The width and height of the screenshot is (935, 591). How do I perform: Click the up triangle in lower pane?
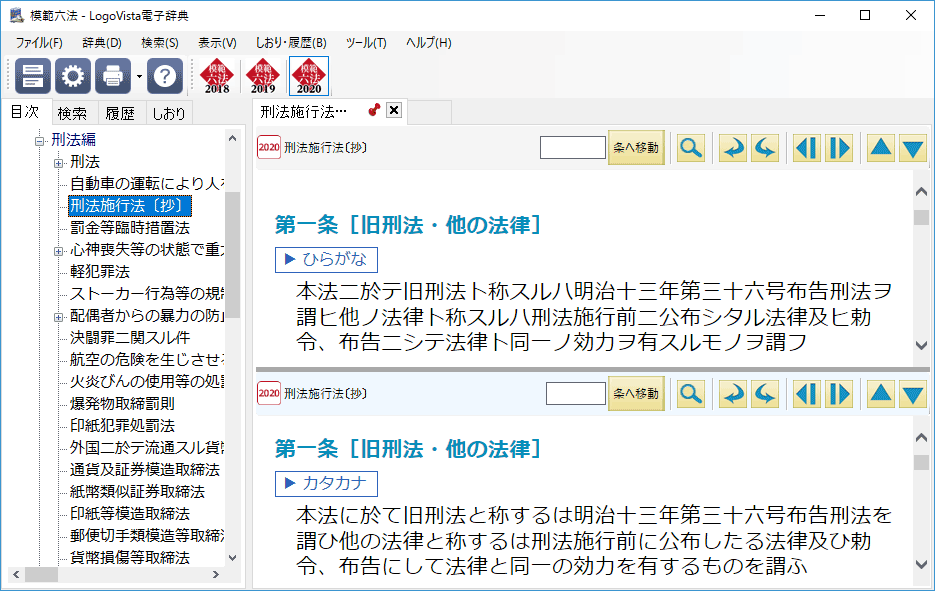pos(881,394)
